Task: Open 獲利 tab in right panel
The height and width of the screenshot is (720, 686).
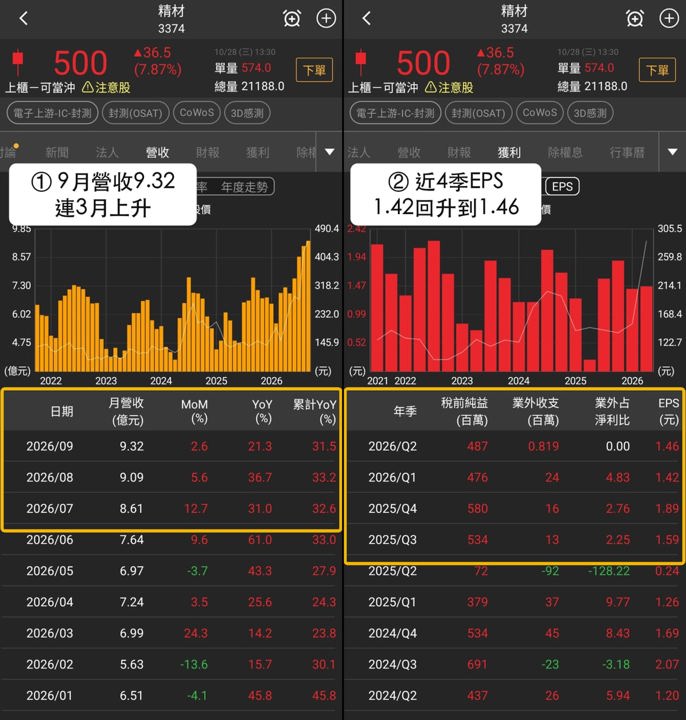Action: click(509, 152)
